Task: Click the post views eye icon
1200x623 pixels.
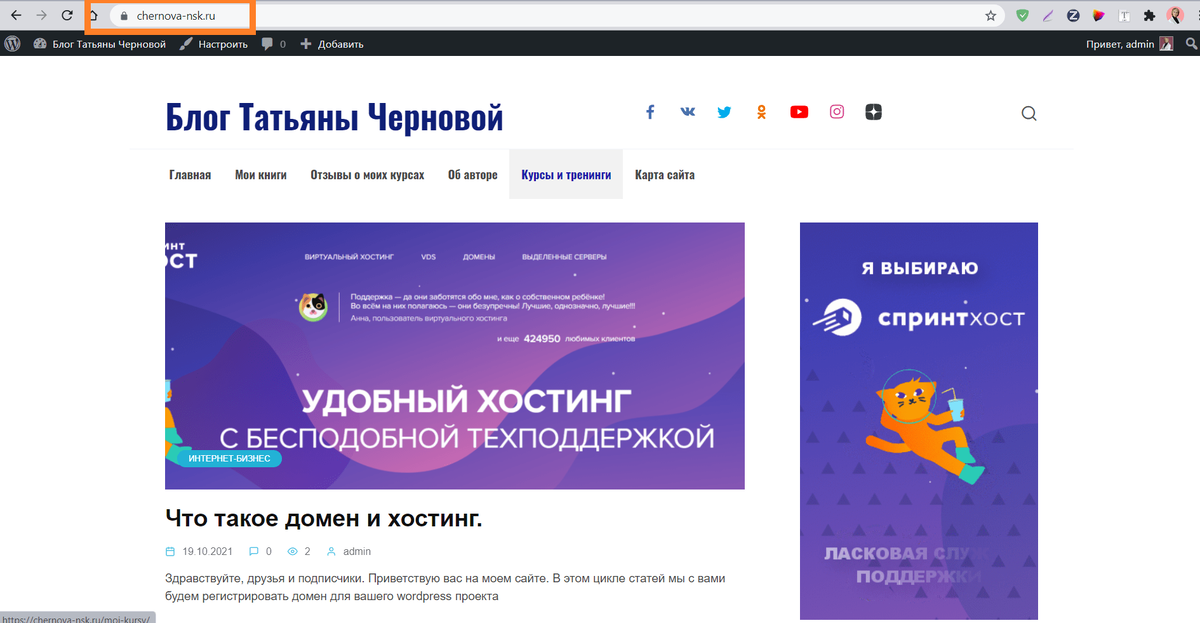Action: click(x=293, y=551)
